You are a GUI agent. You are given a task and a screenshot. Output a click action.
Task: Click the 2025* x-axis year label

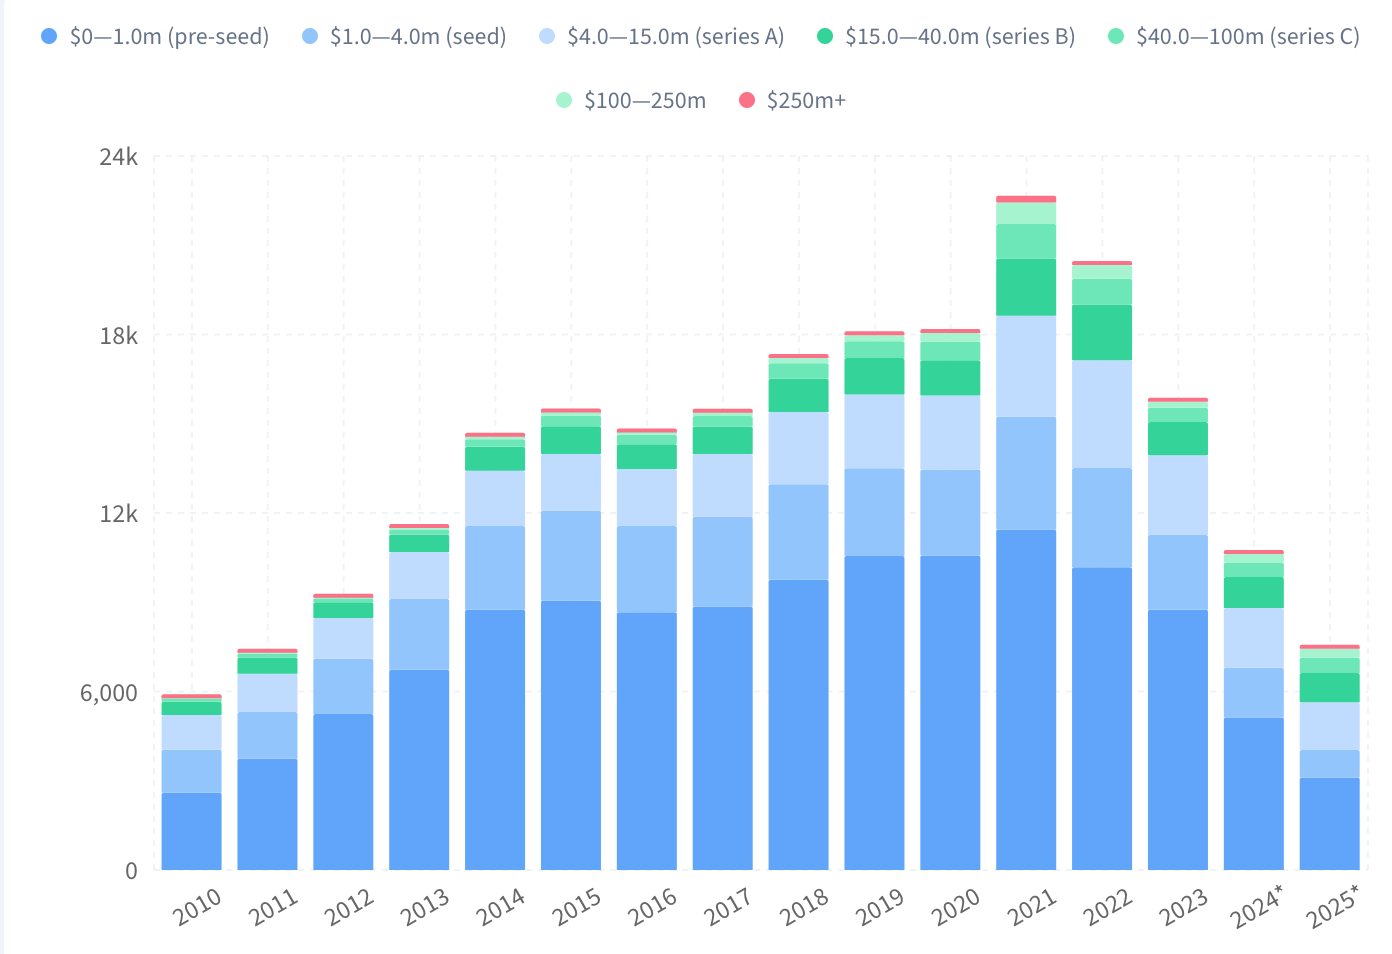(1333, 906)
